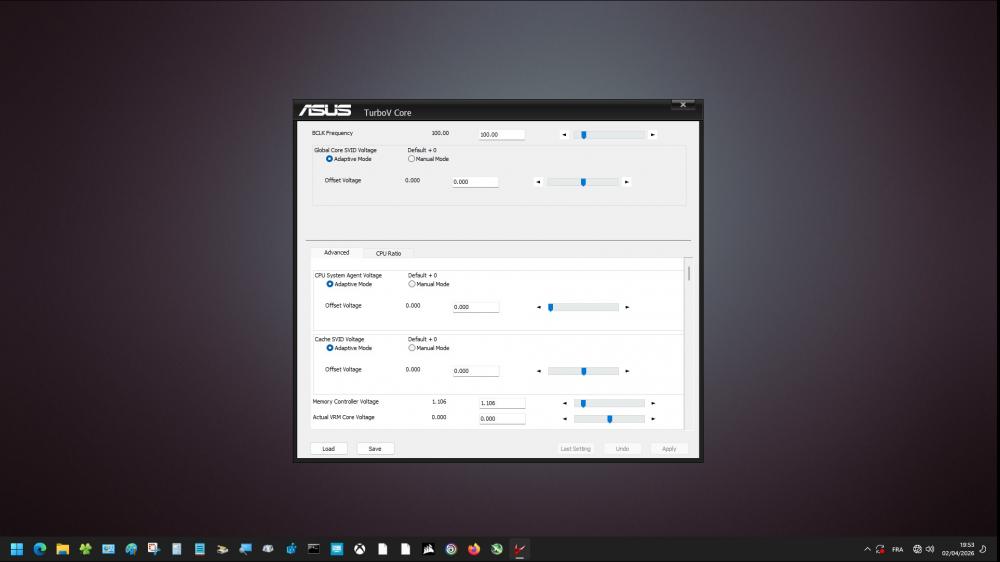Screen dimensions: 1000x562
Task: Increase Actual VRM Core Voltage arrow
Action: click(x=653, y=419)
